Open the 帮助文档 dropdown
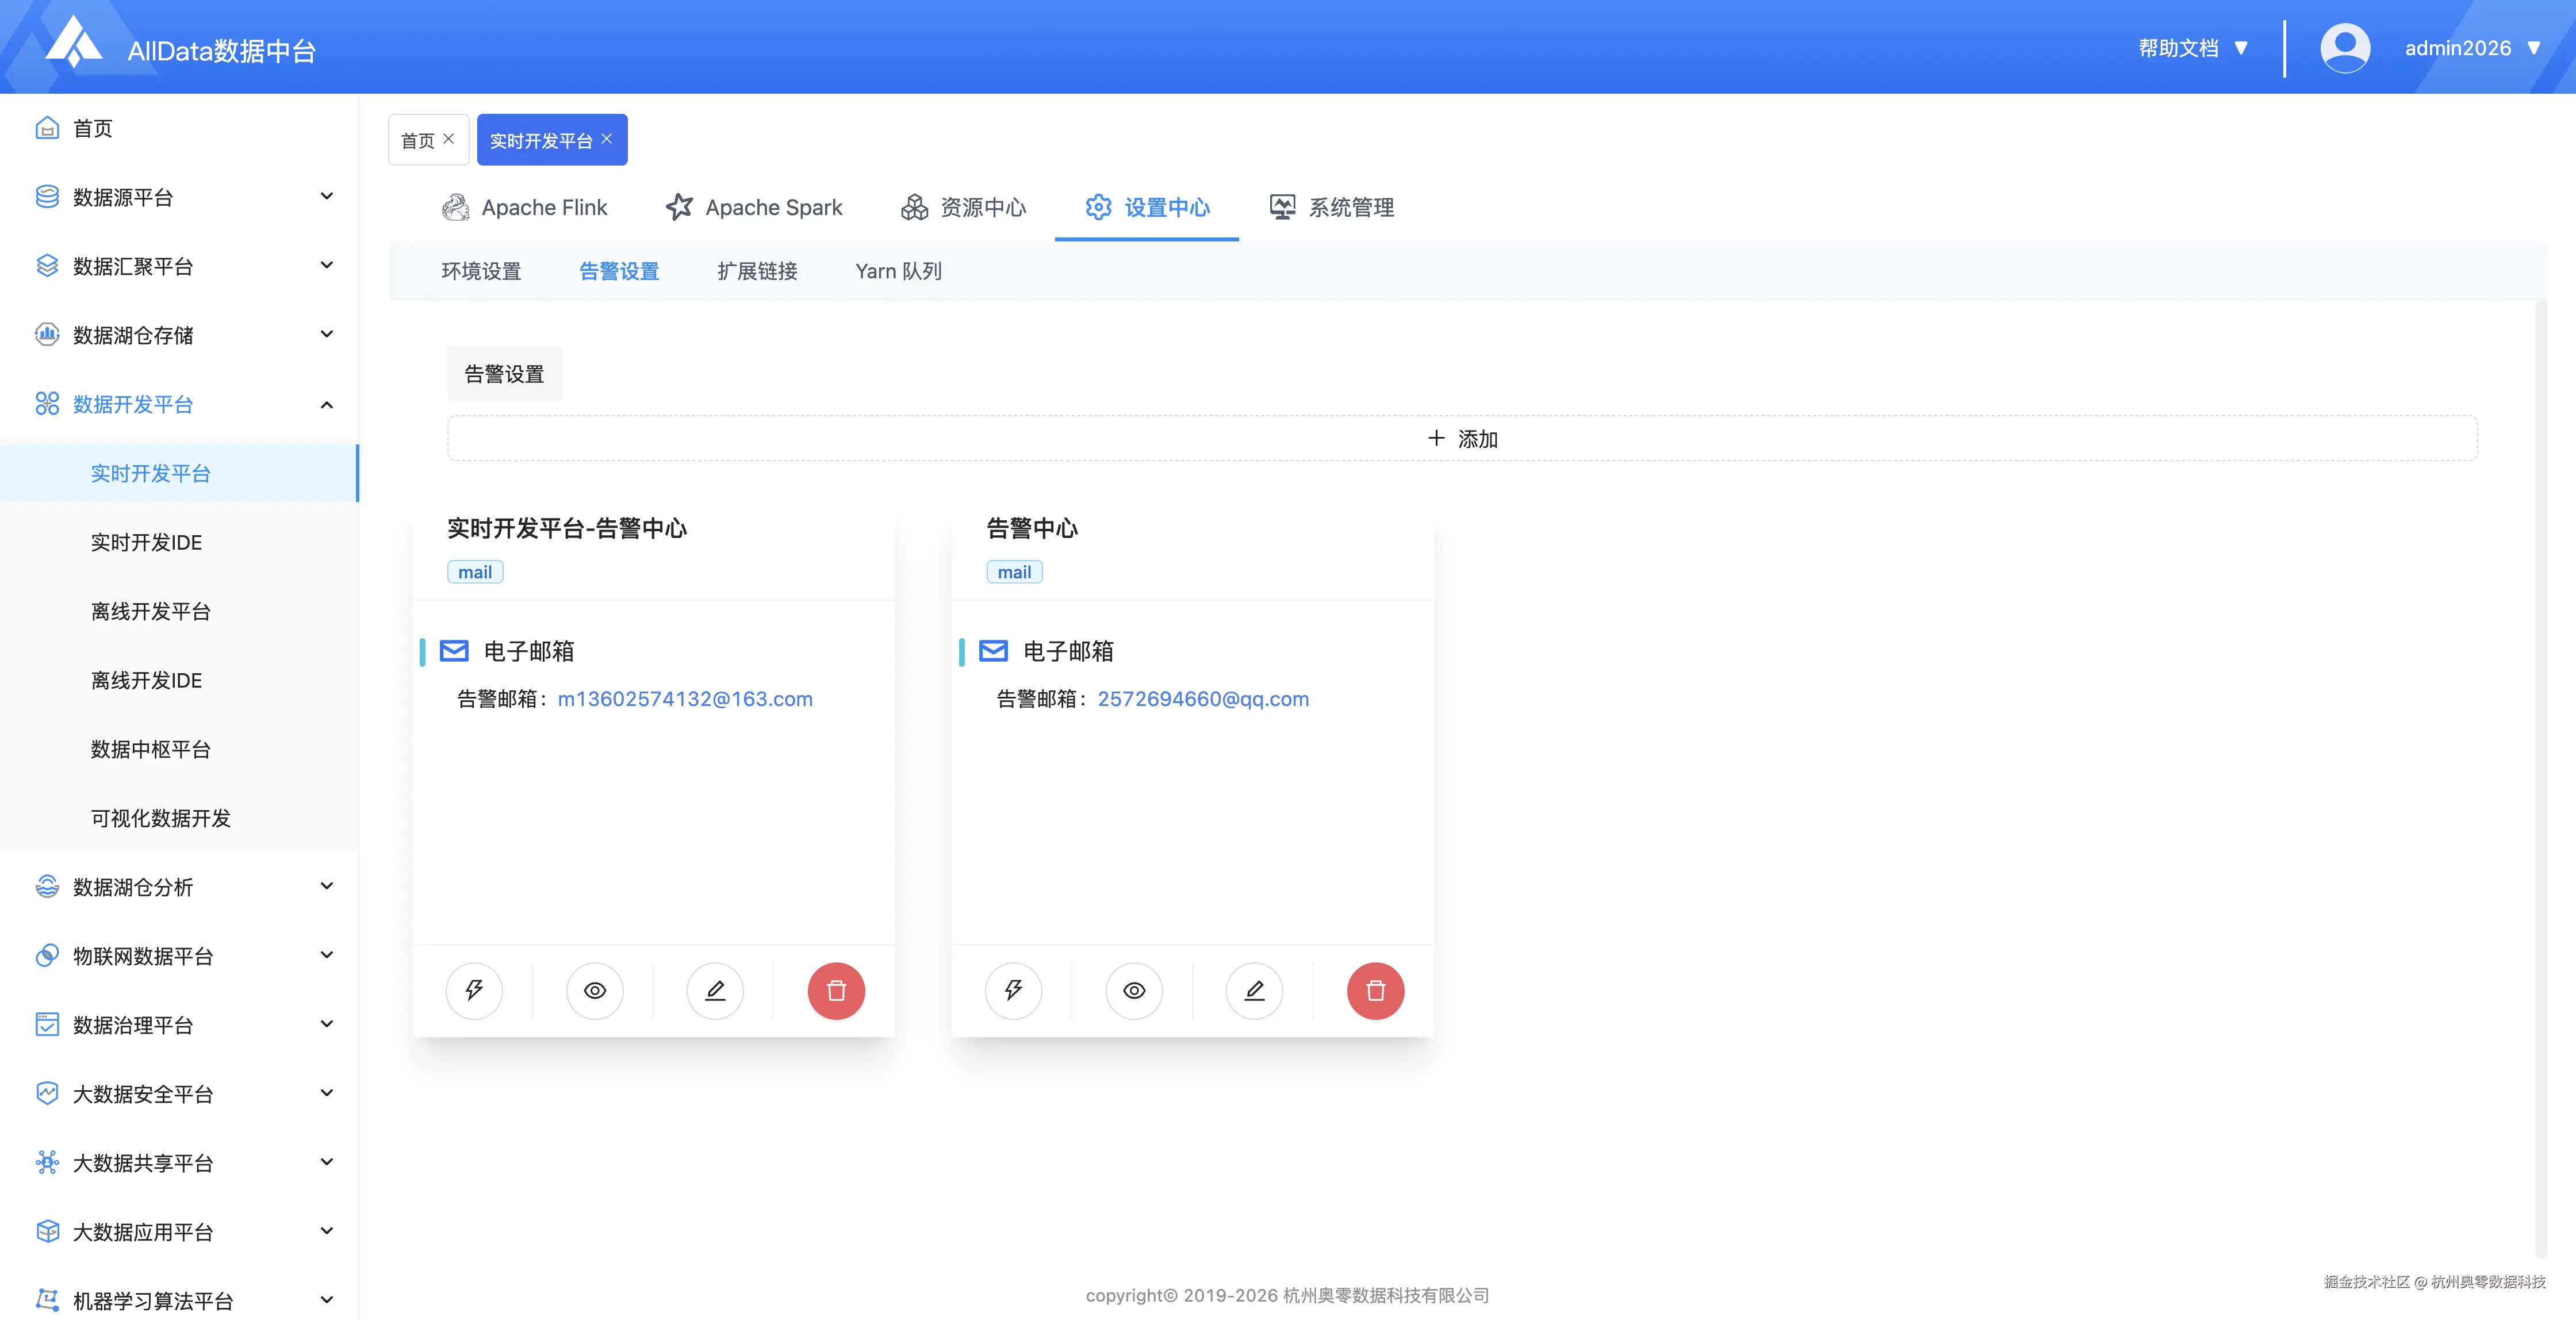This screenshot has height=1320, width=2576. pyautogui.click(x=2193, y=48)
